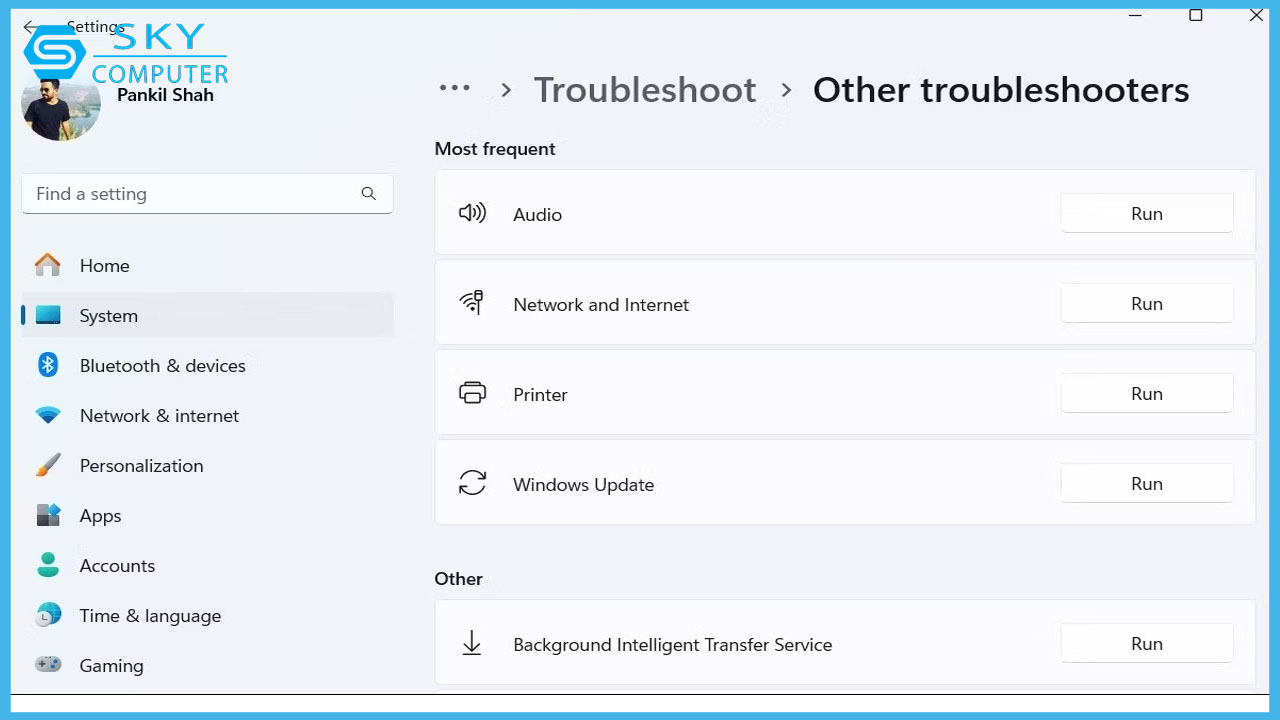Click the Network and Internet label text

601,305
